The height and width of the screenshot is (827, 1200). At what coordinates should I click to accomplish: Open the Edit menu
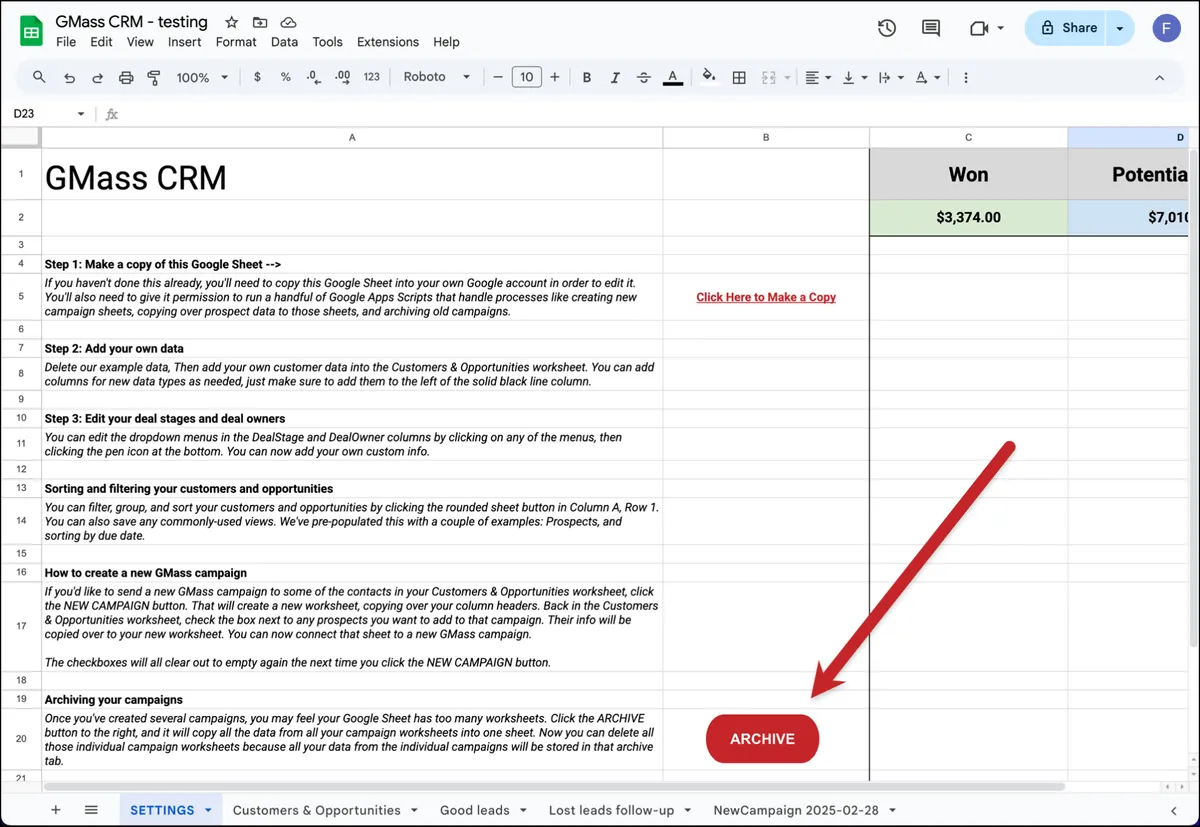pyautogui.click(x=101, y=42)
